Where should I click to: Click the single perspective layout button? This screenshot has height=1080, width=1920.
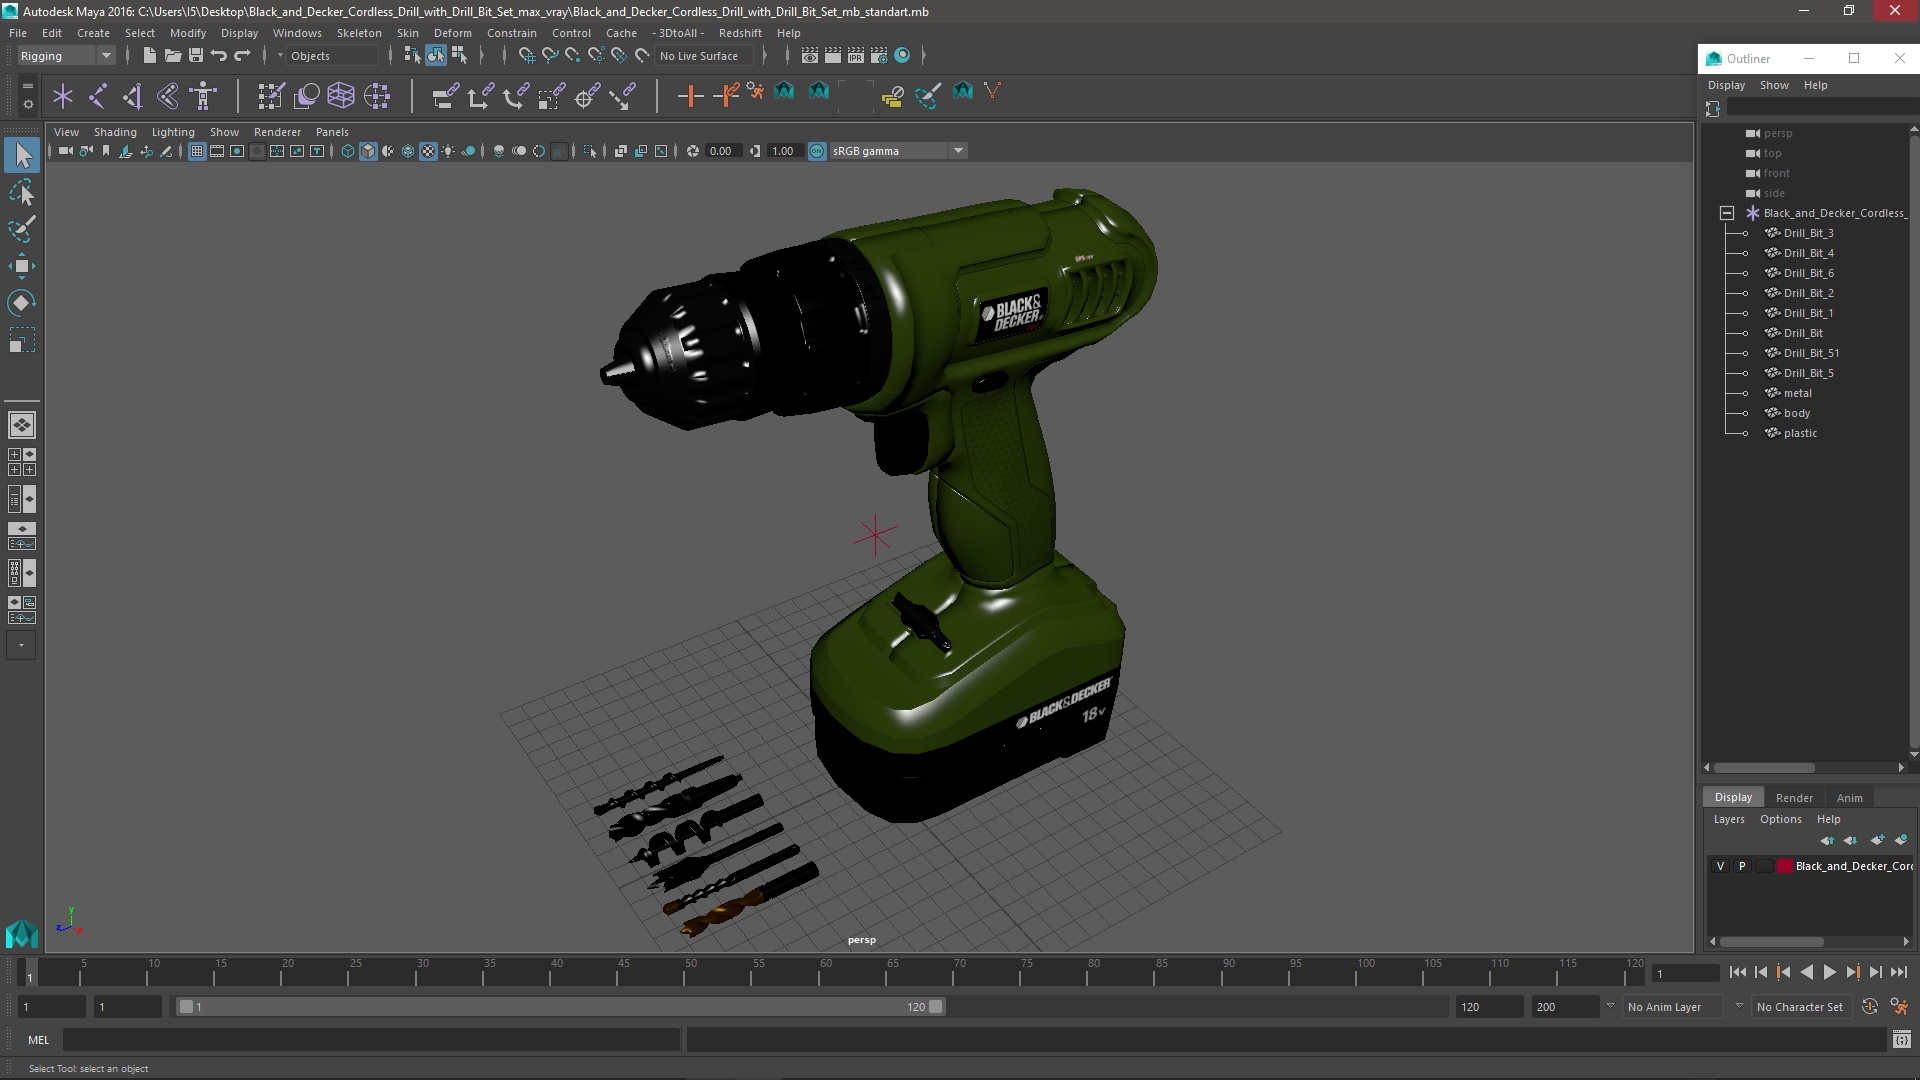[22, 425]
